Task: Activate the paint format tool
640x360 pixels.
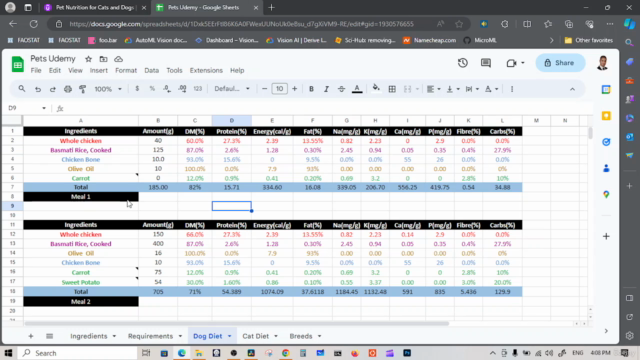Action: [82, 89]
